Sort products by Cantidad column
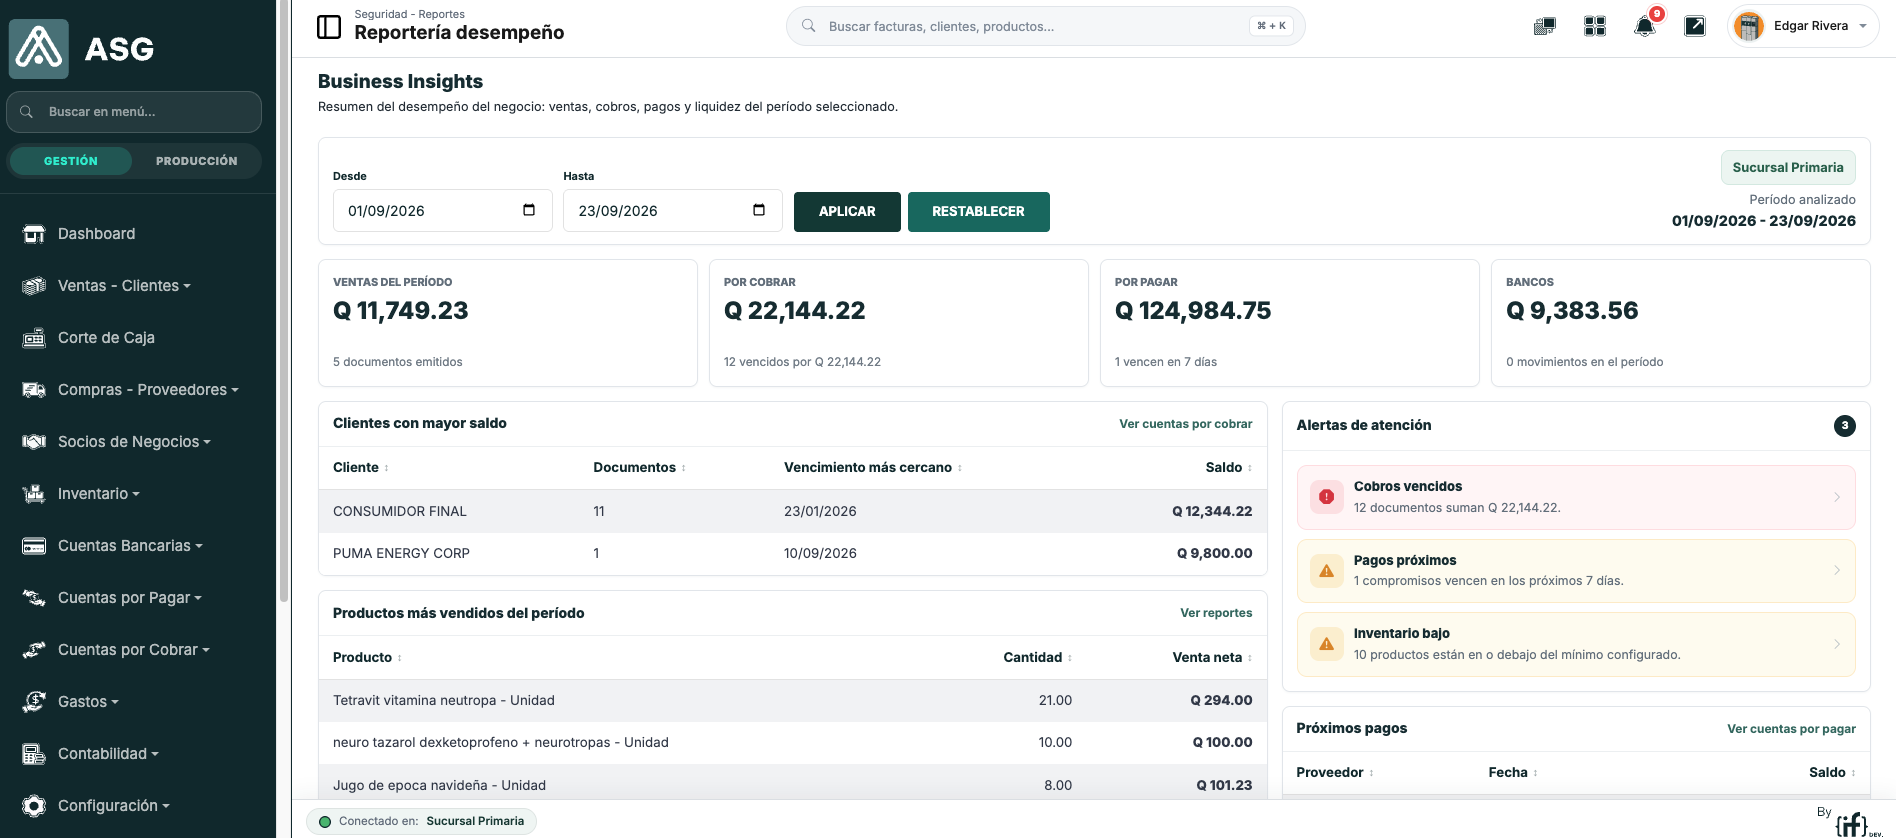Screen dimensions: 1896x838 (x=1038, y=658)
